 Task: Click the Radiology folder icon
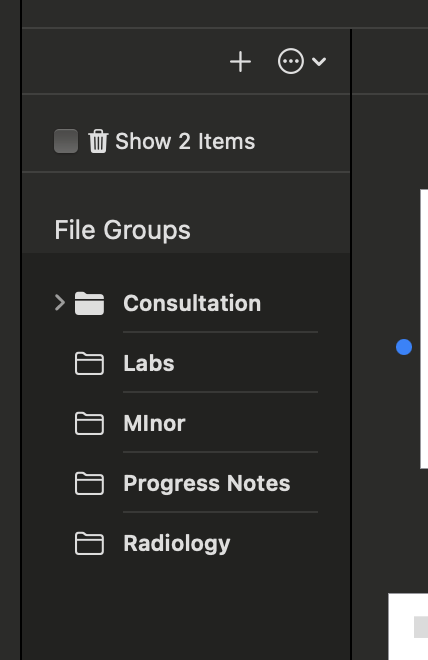pyautogui.click(x=89, y=544)
